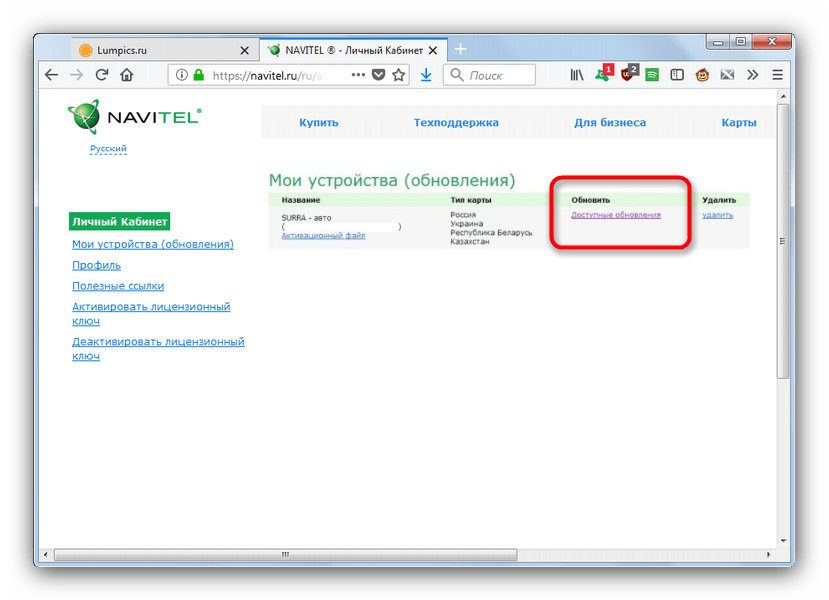Toggle the sidebar view icon
This screenshot has height=600, width=829.
point(677,75)
